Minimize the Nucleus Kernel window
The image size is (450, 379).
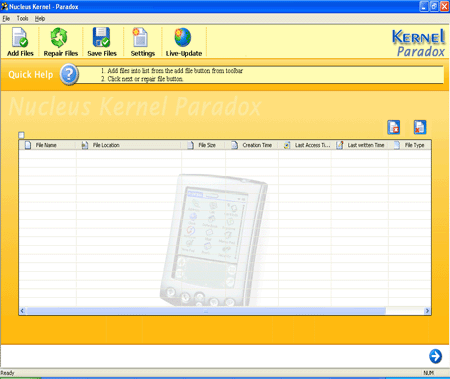[x=424, y=6]
